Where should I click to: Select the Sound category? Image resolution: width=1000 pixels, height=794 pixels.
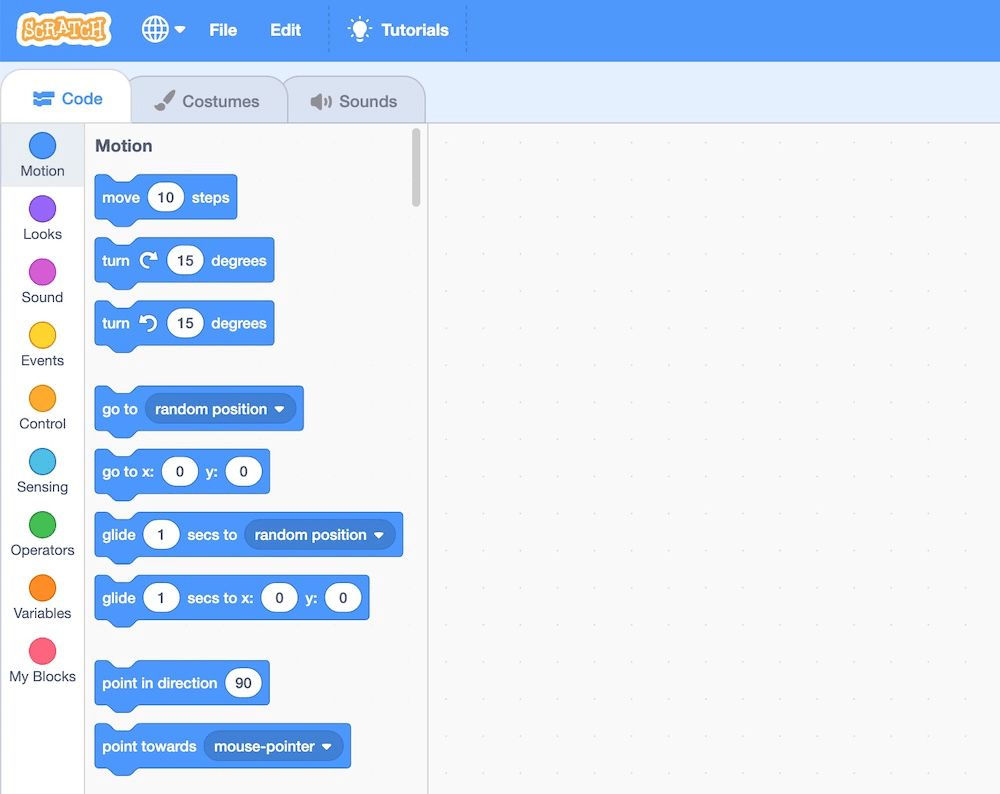pos(41,272)
